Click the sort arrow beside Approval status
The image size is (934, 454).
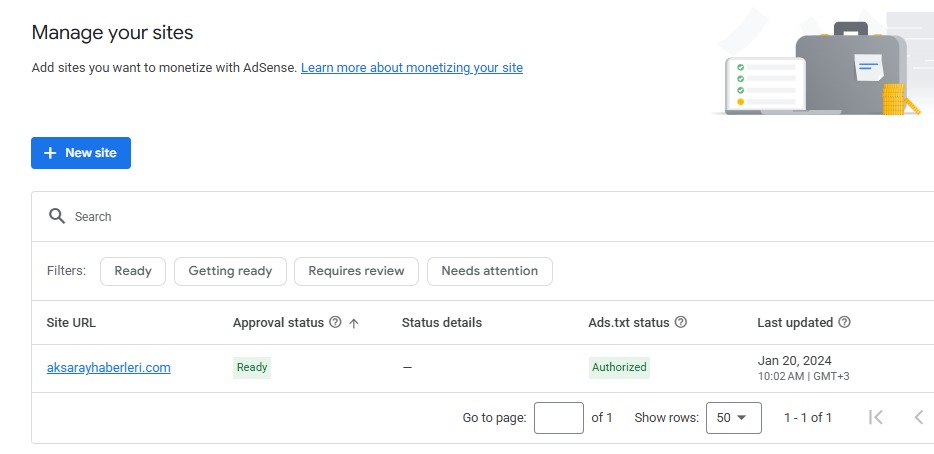(x=354, y=323)
